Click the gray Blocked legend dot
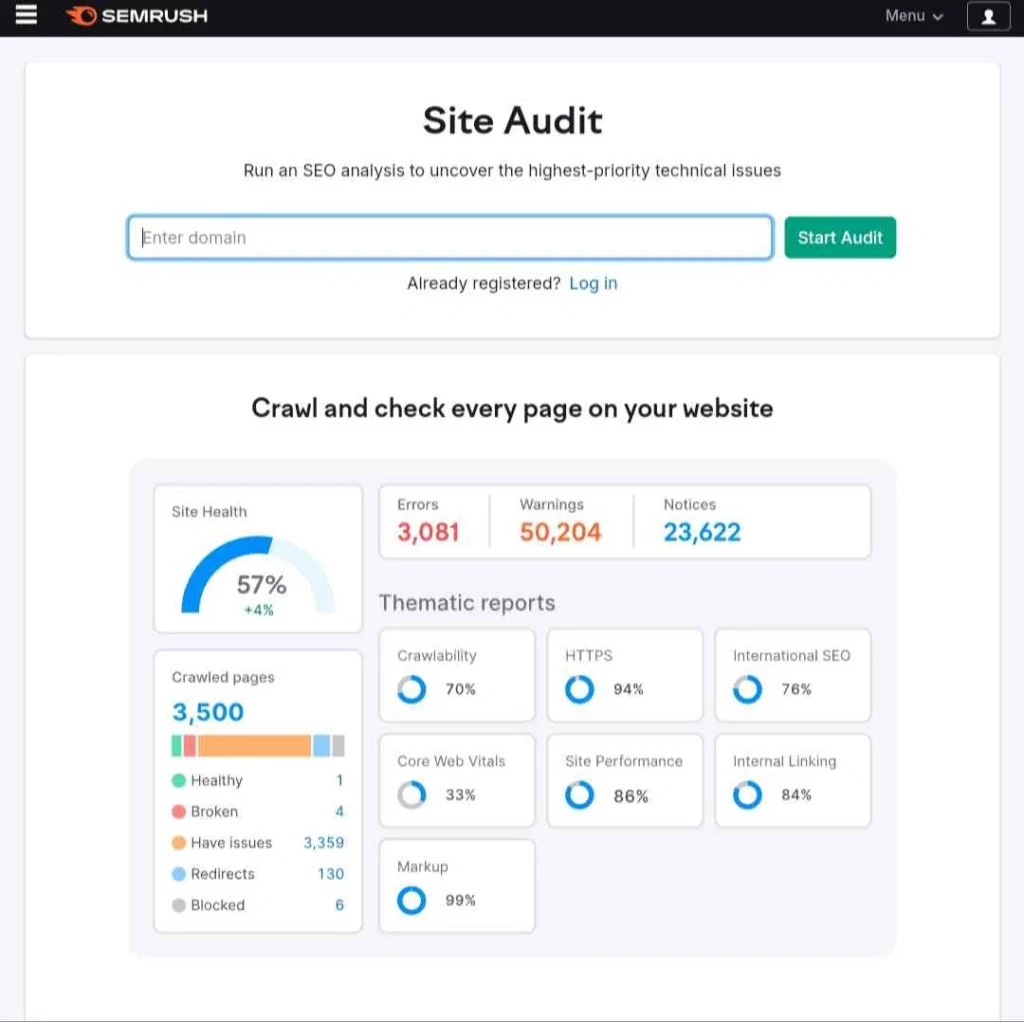This screenshot has height=1022, width=1024. click(x=178, y=905)
